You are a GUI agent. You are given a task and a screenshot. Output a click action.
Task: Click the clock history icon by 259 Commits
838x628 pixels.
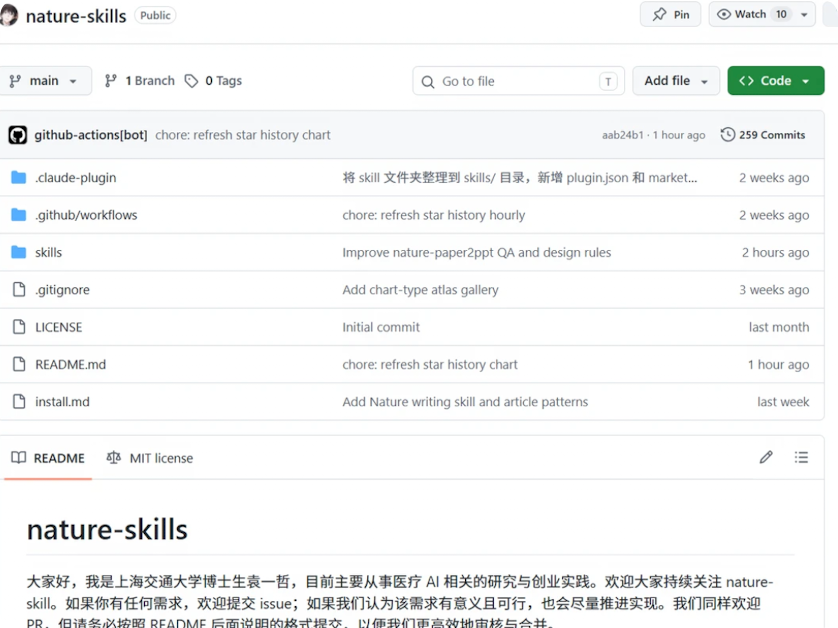click(727, 135)
